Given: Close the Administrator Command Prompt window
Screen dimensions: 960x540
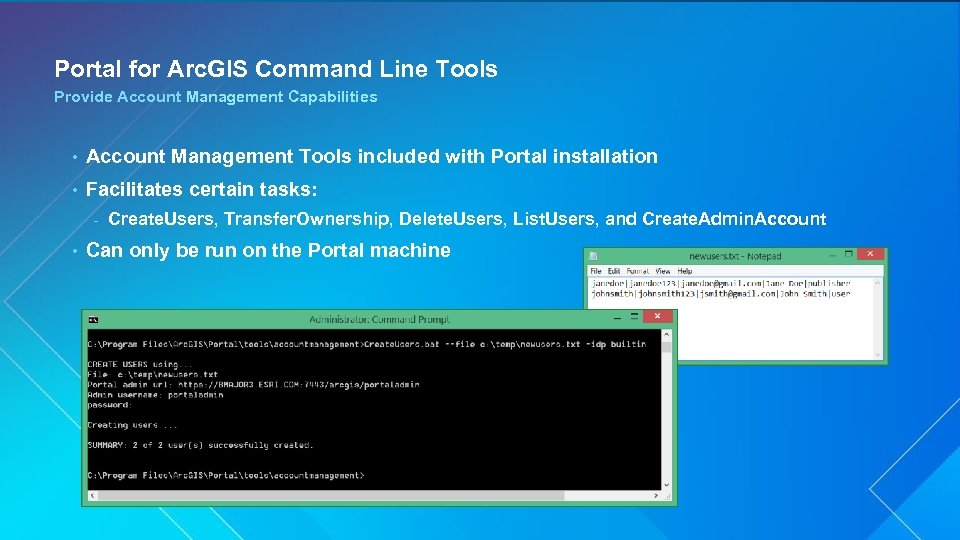Looking at the screenshot, I should (x=657, y=316).
